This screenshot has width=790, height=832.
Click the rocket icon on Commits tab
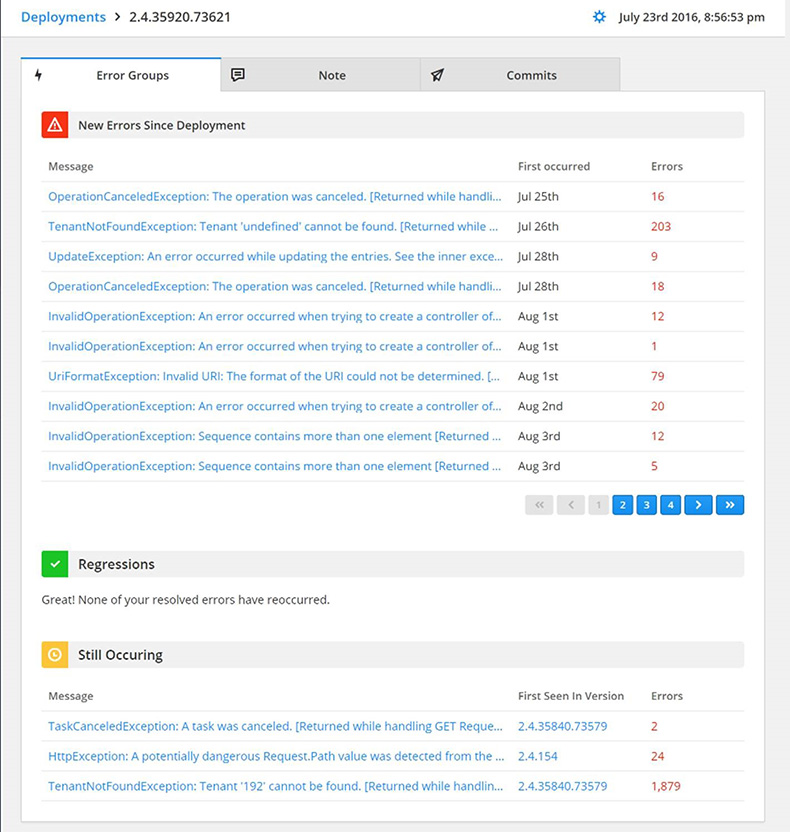point(437,75)
